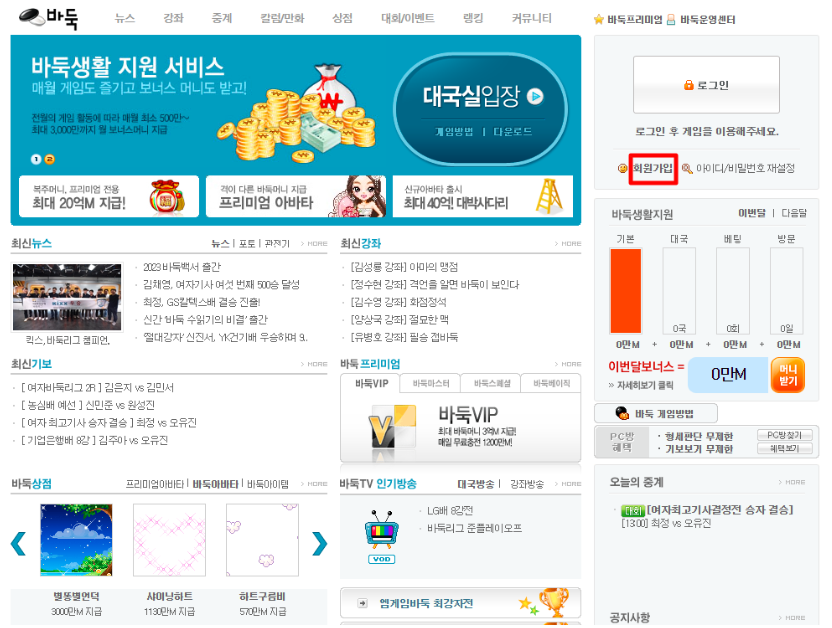Select banner slide indicator 2
Image resolution: width=832 pixels, height=628 pixels.
pos(49,159)
